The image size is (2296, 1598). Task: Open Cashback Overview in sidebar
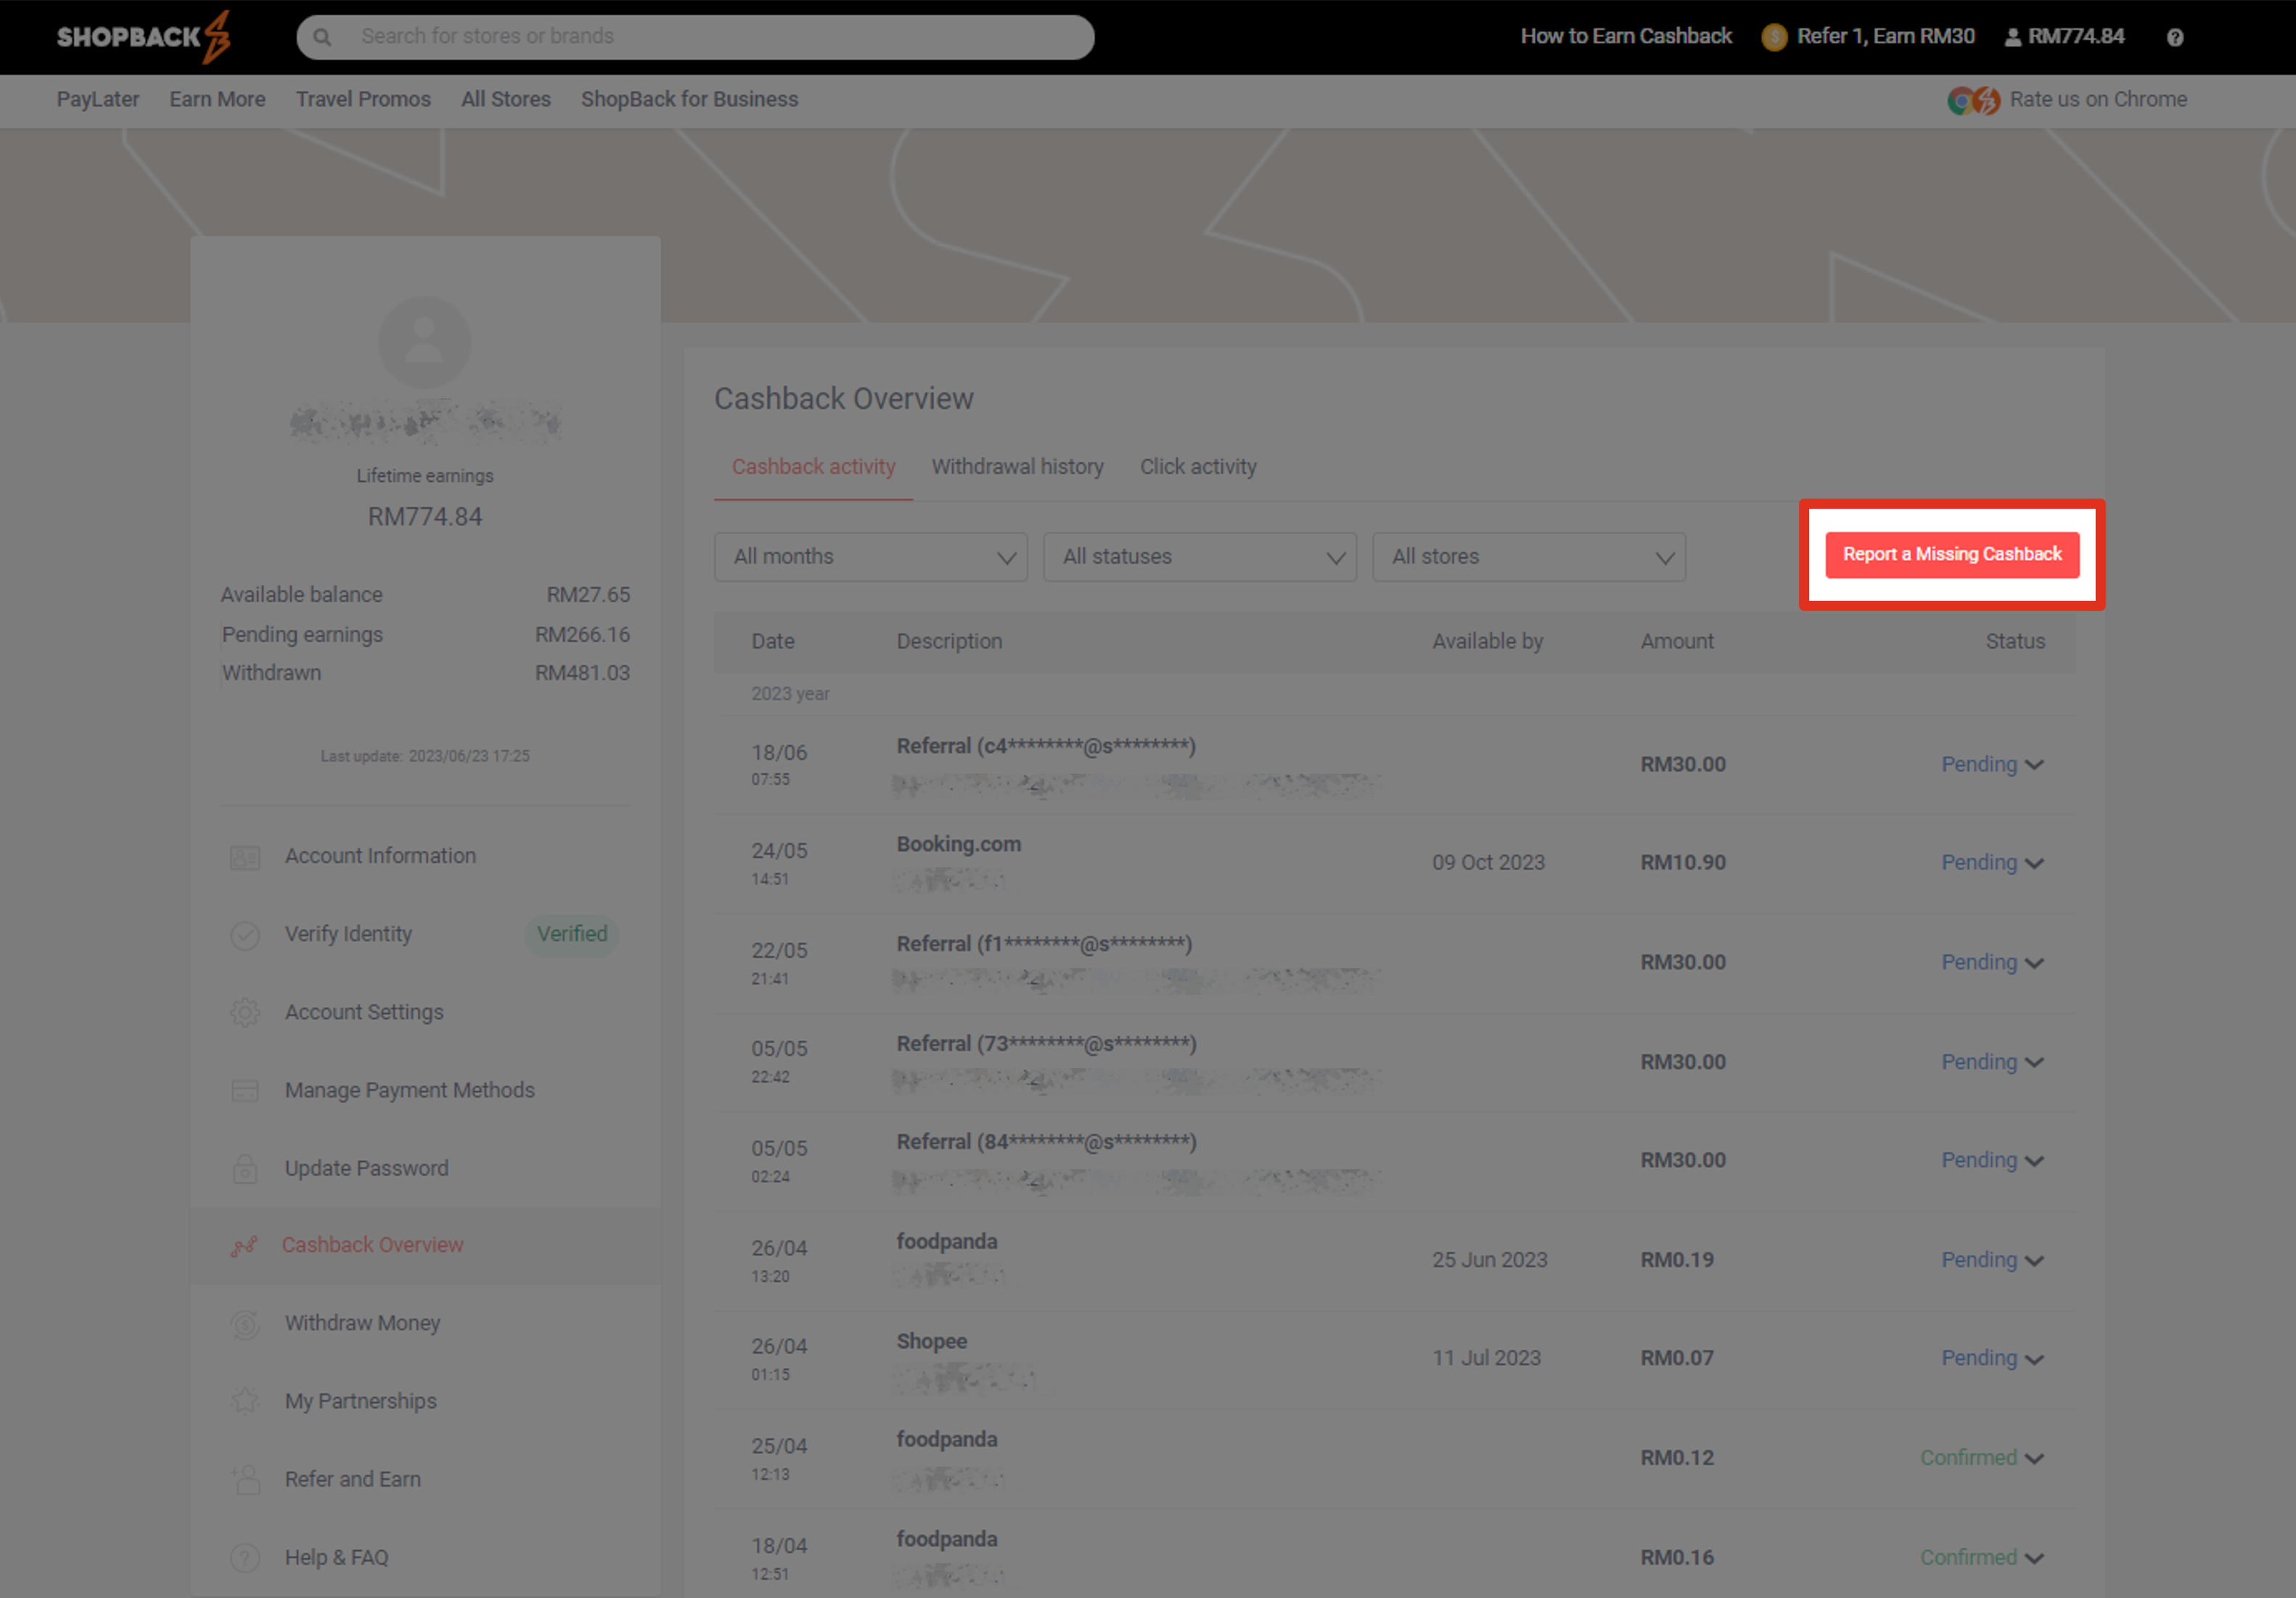(372, 1245)
